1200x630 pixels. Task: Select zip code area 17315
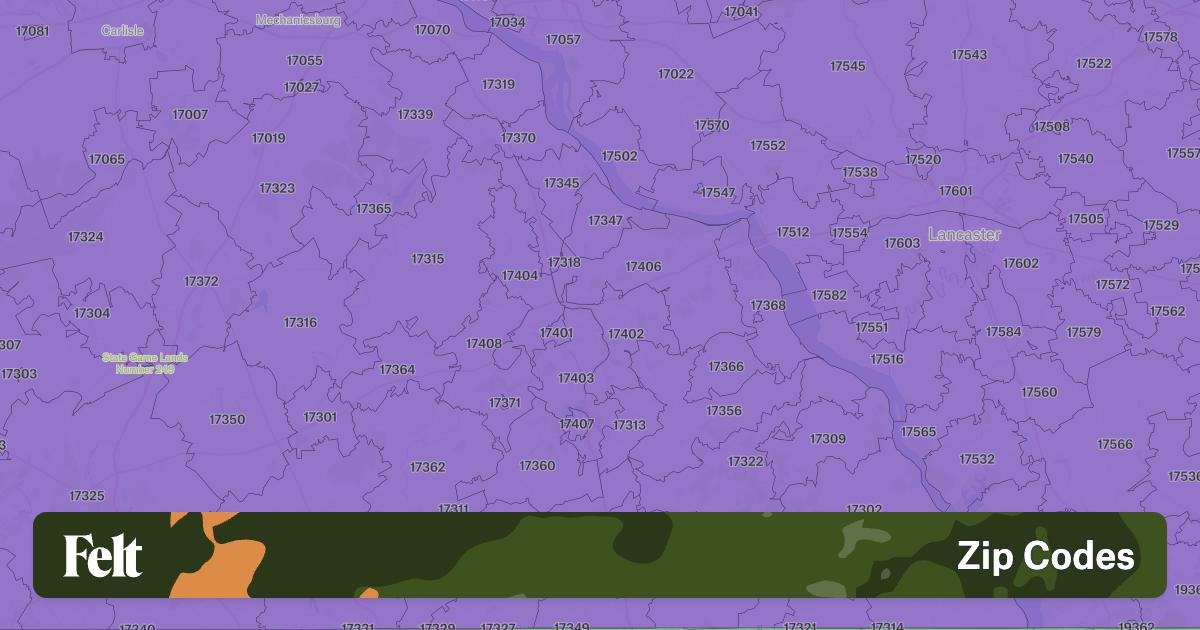tap(427, 259)
